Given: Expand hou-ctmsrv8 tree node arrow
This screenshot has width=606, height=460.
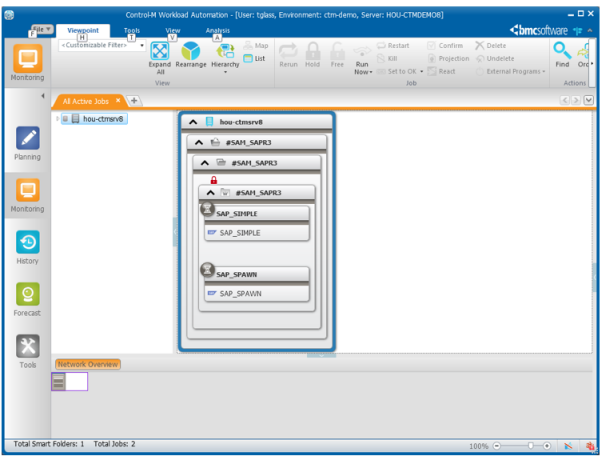Looking at the screenshot, I should tap(57, 119).
